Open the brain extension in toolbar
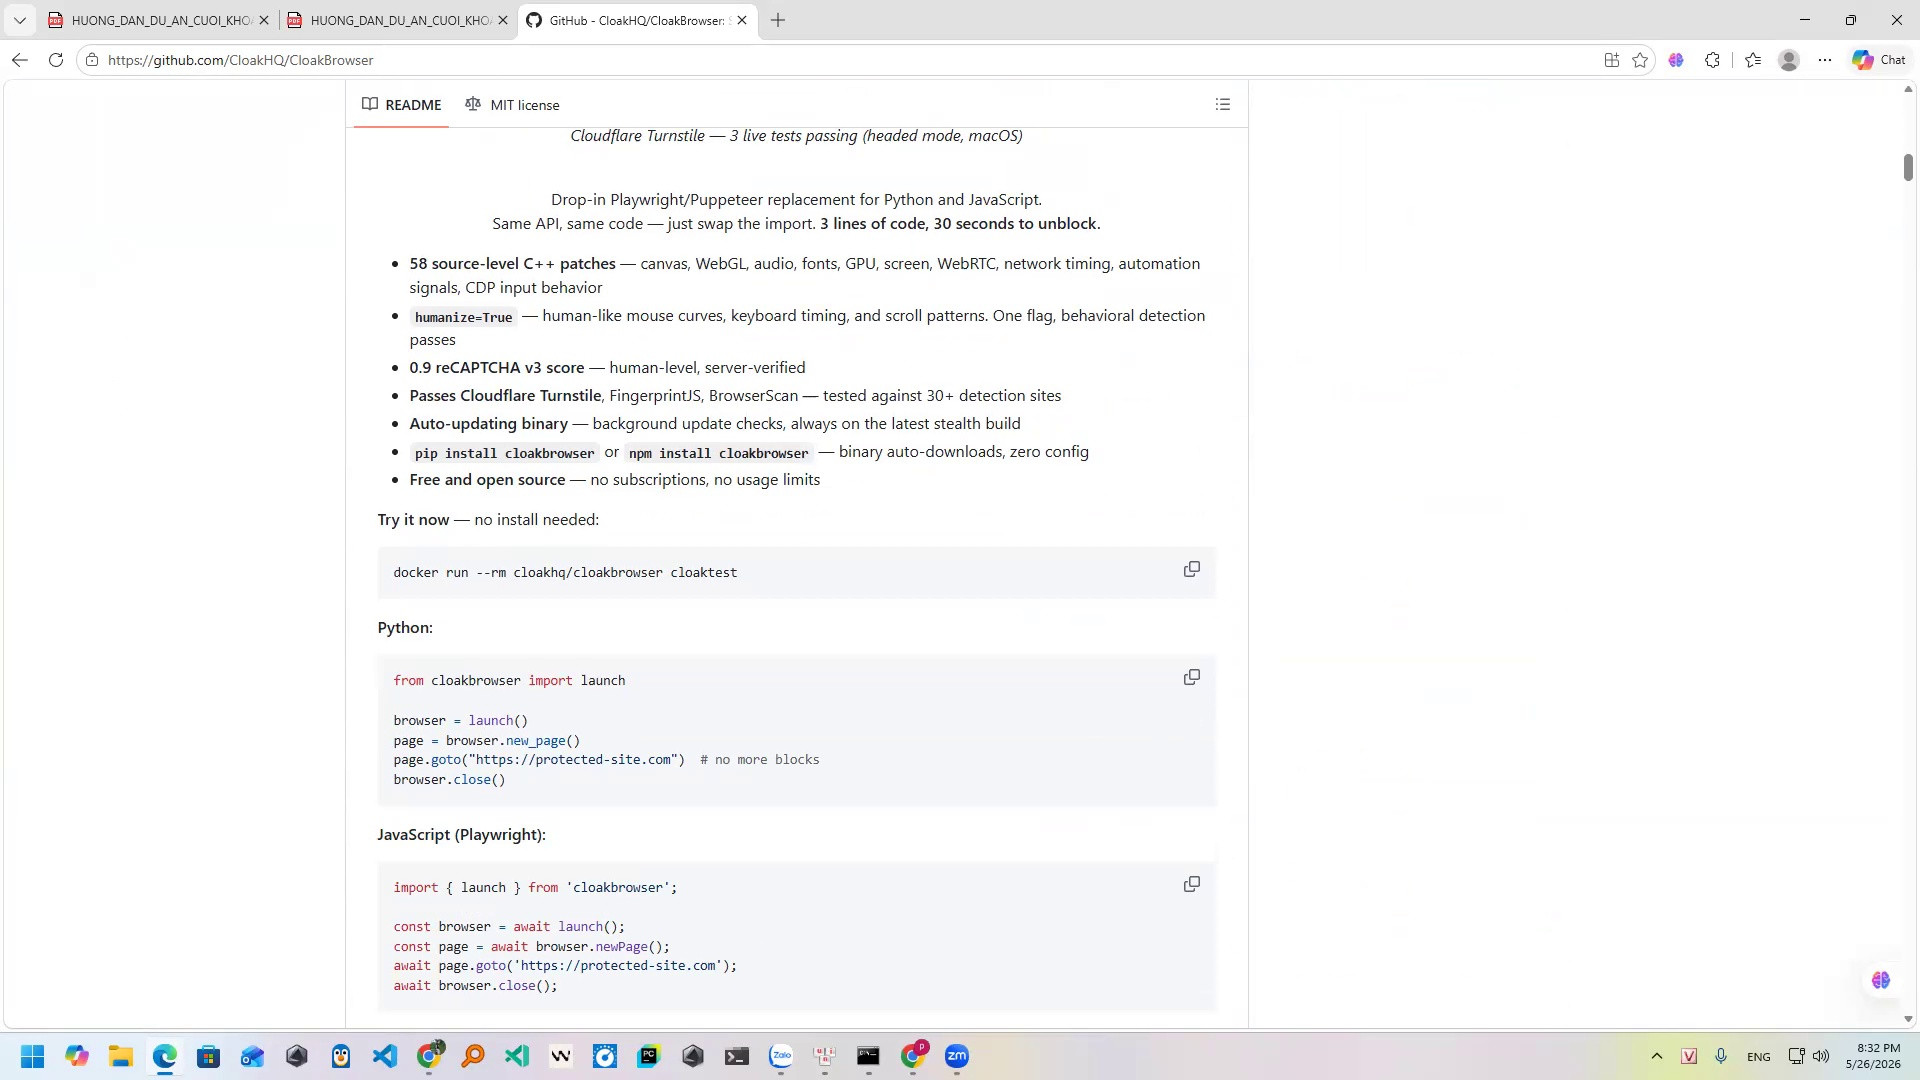Viewport: 1920px width, 1080px height. point(1676,60)
